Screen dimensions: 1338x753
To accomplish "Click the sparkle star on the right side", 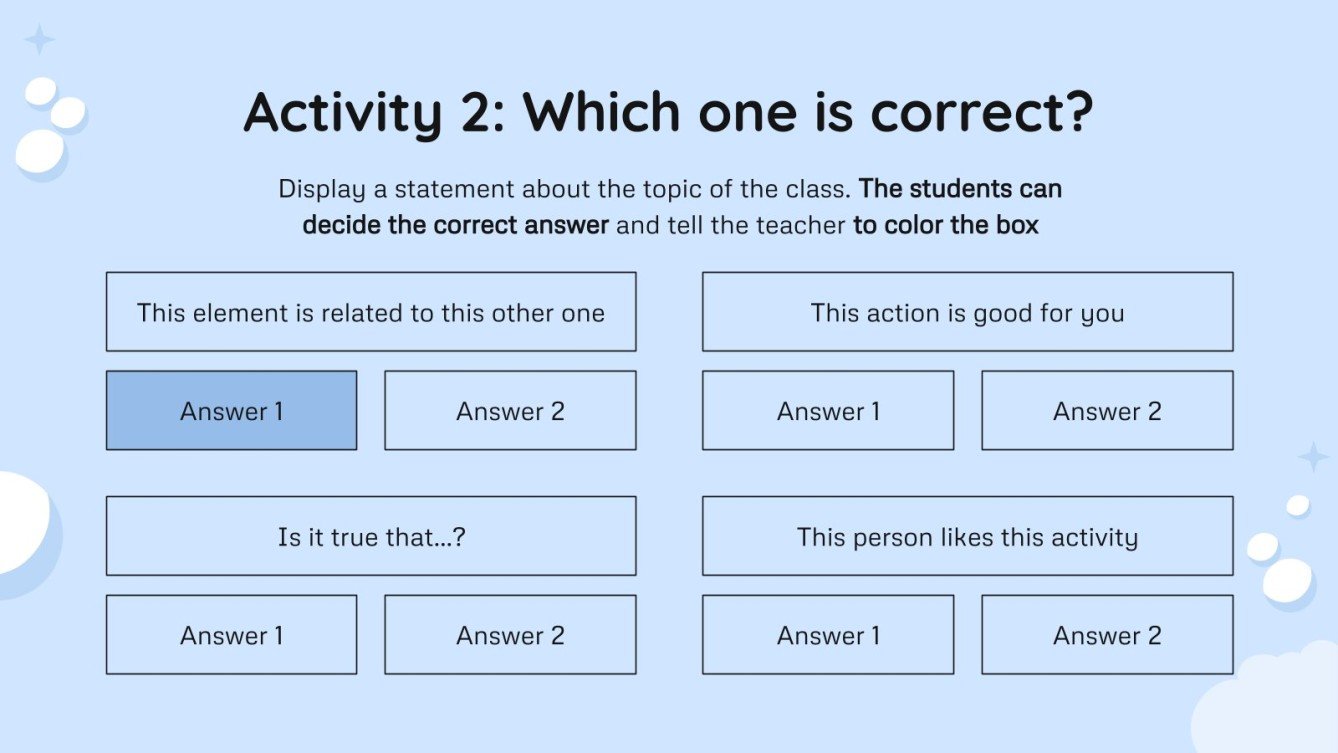I will click(x=1312, y=457).
